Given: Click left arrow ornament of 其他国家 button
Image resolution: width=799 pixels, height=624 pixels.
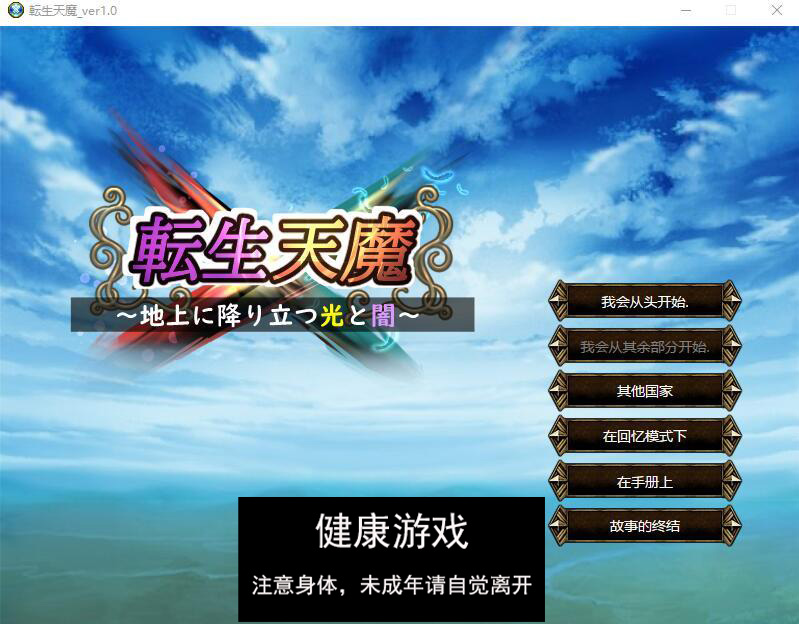Looking at the screenshot, I should [x=558, y=391].
